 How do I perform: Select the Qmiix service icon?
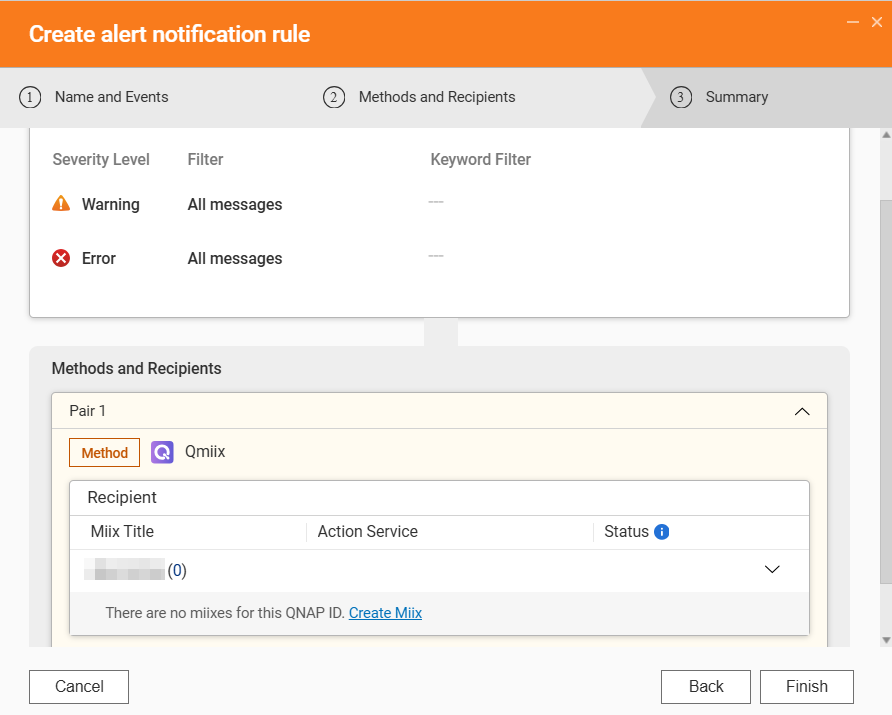(162, 452)
